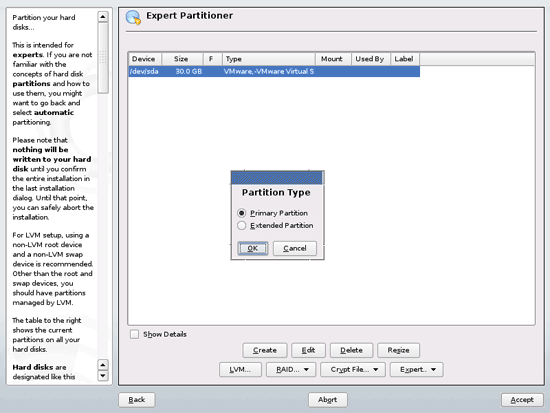Click the Create partition button
Screen dimensions: 550x413
tap(264, 350)
